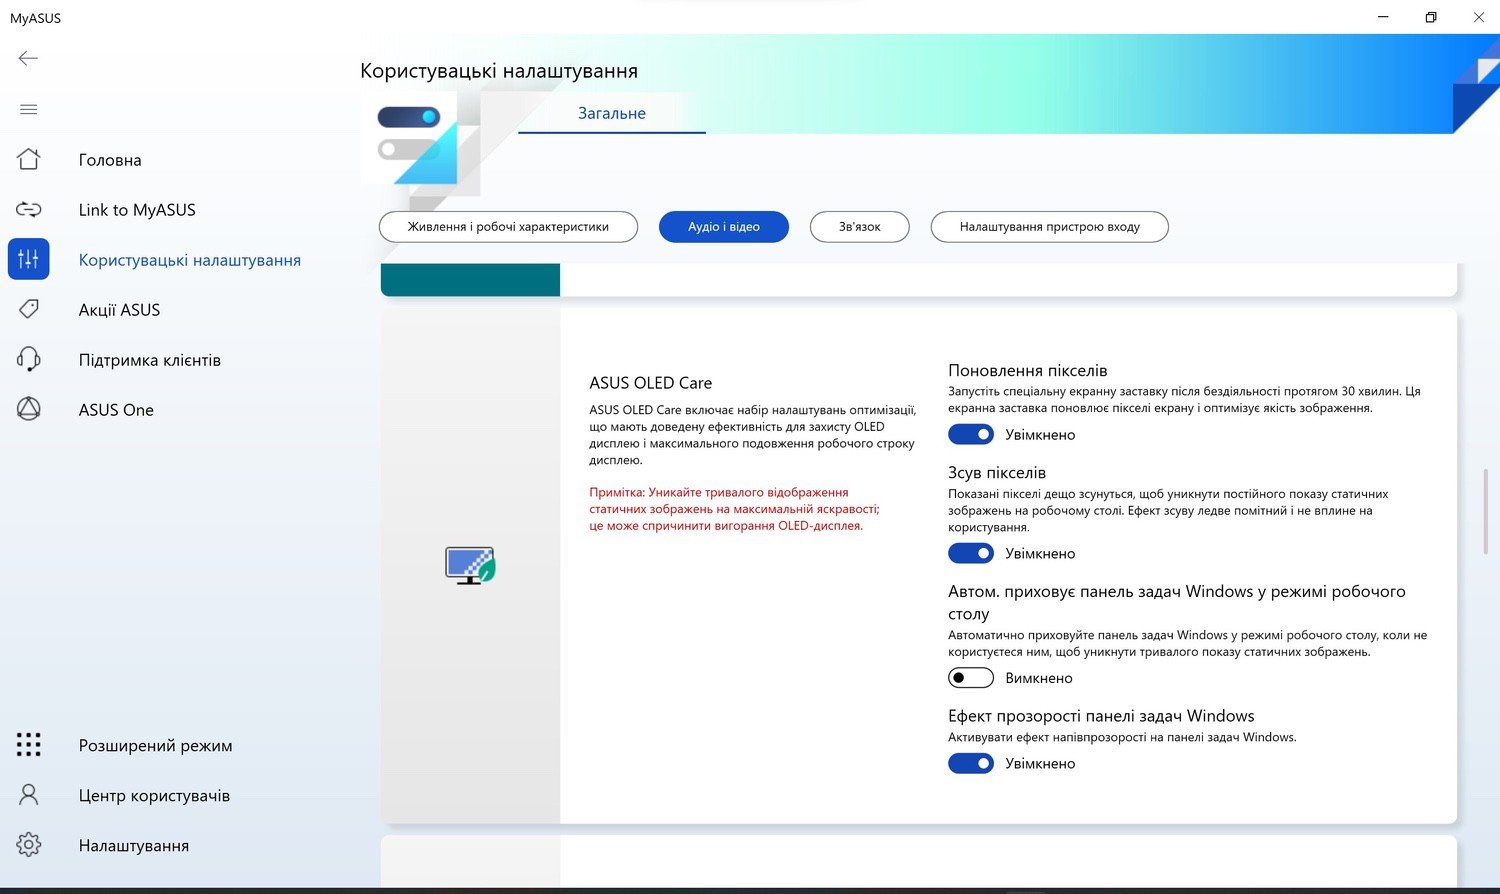Minimize the MyASUS window
Viewport: 1500px width, 894px height.
coord(1383,17)
